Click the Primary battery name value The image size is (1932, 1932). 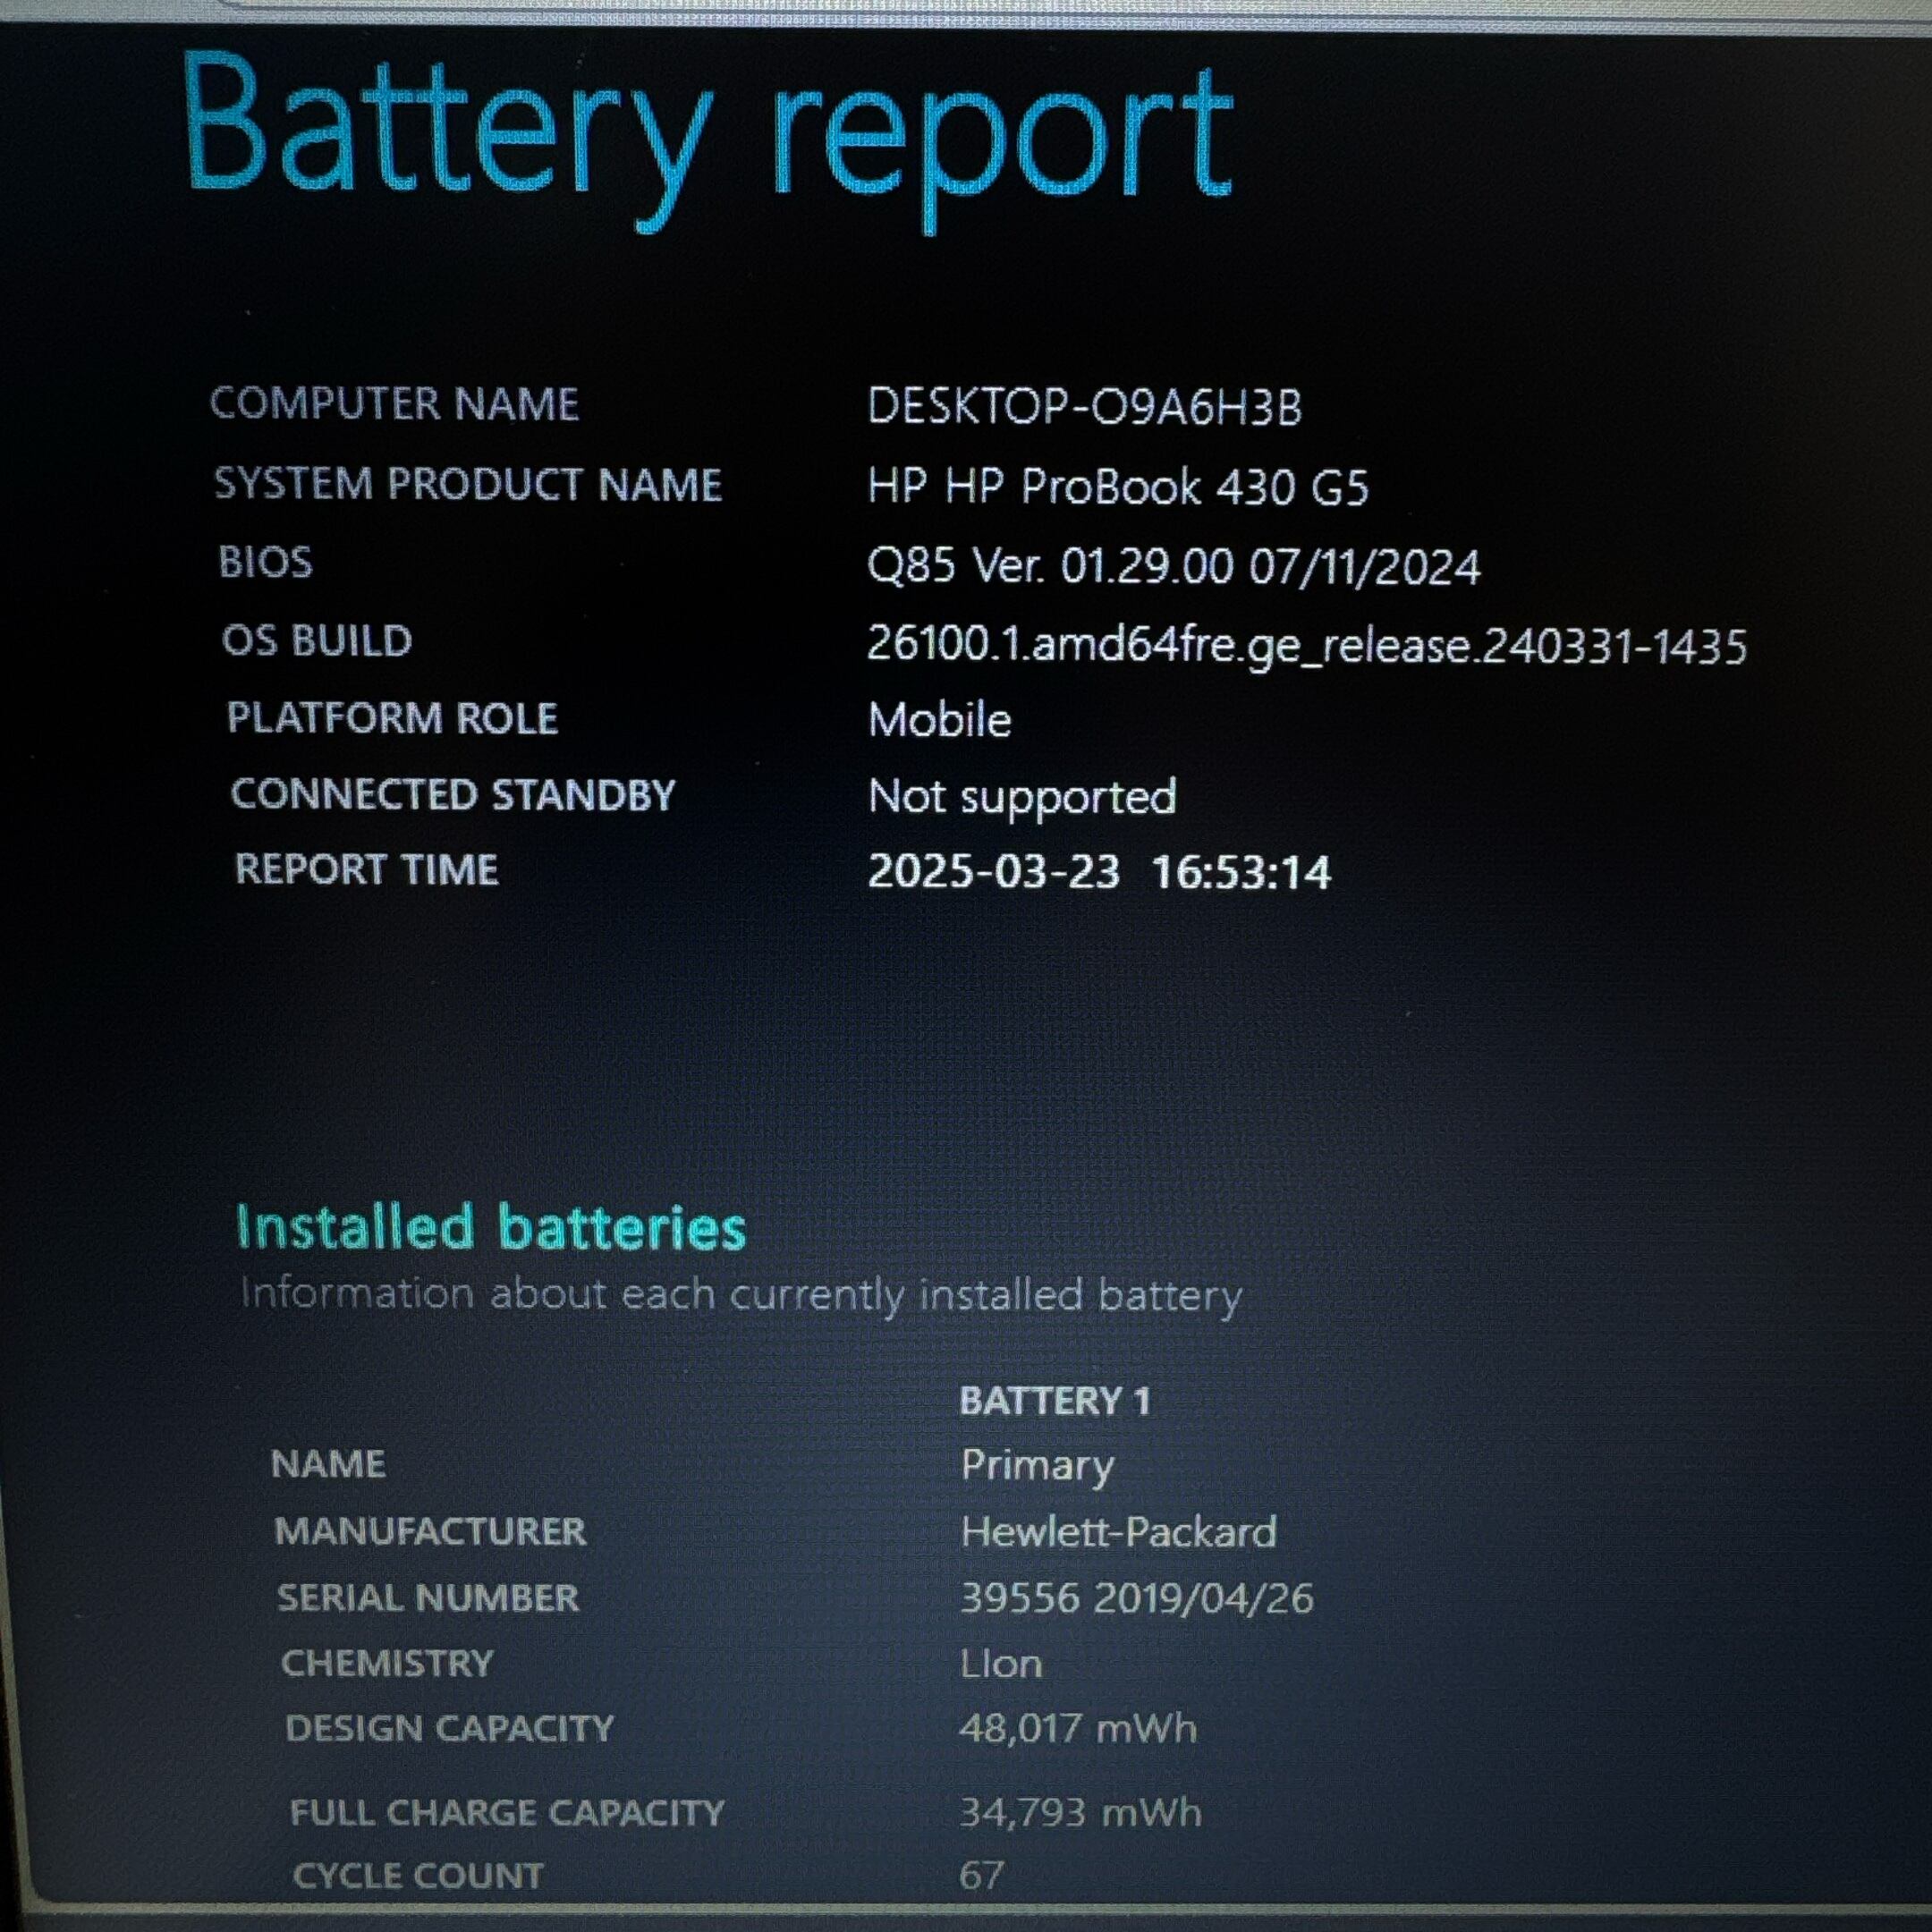coord(1036,1465)
